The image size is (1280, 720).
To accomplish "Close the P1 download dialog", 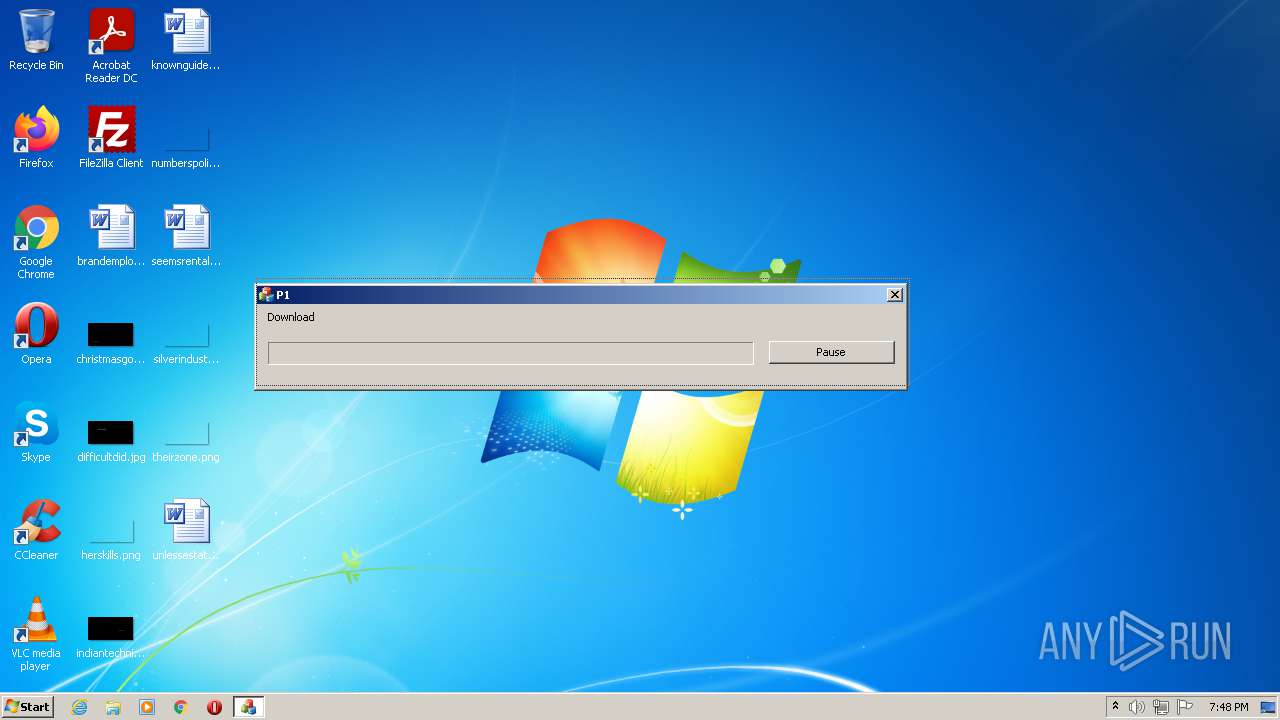I will [895, 294].
